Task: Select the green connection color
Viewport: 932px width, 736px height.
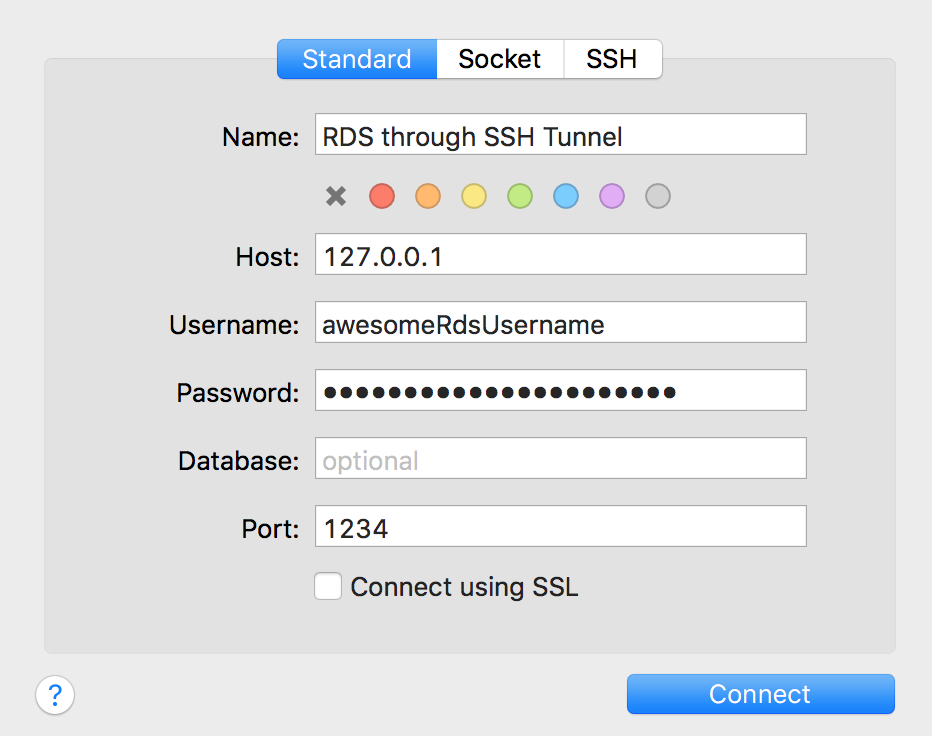Action: pos(519,196)
